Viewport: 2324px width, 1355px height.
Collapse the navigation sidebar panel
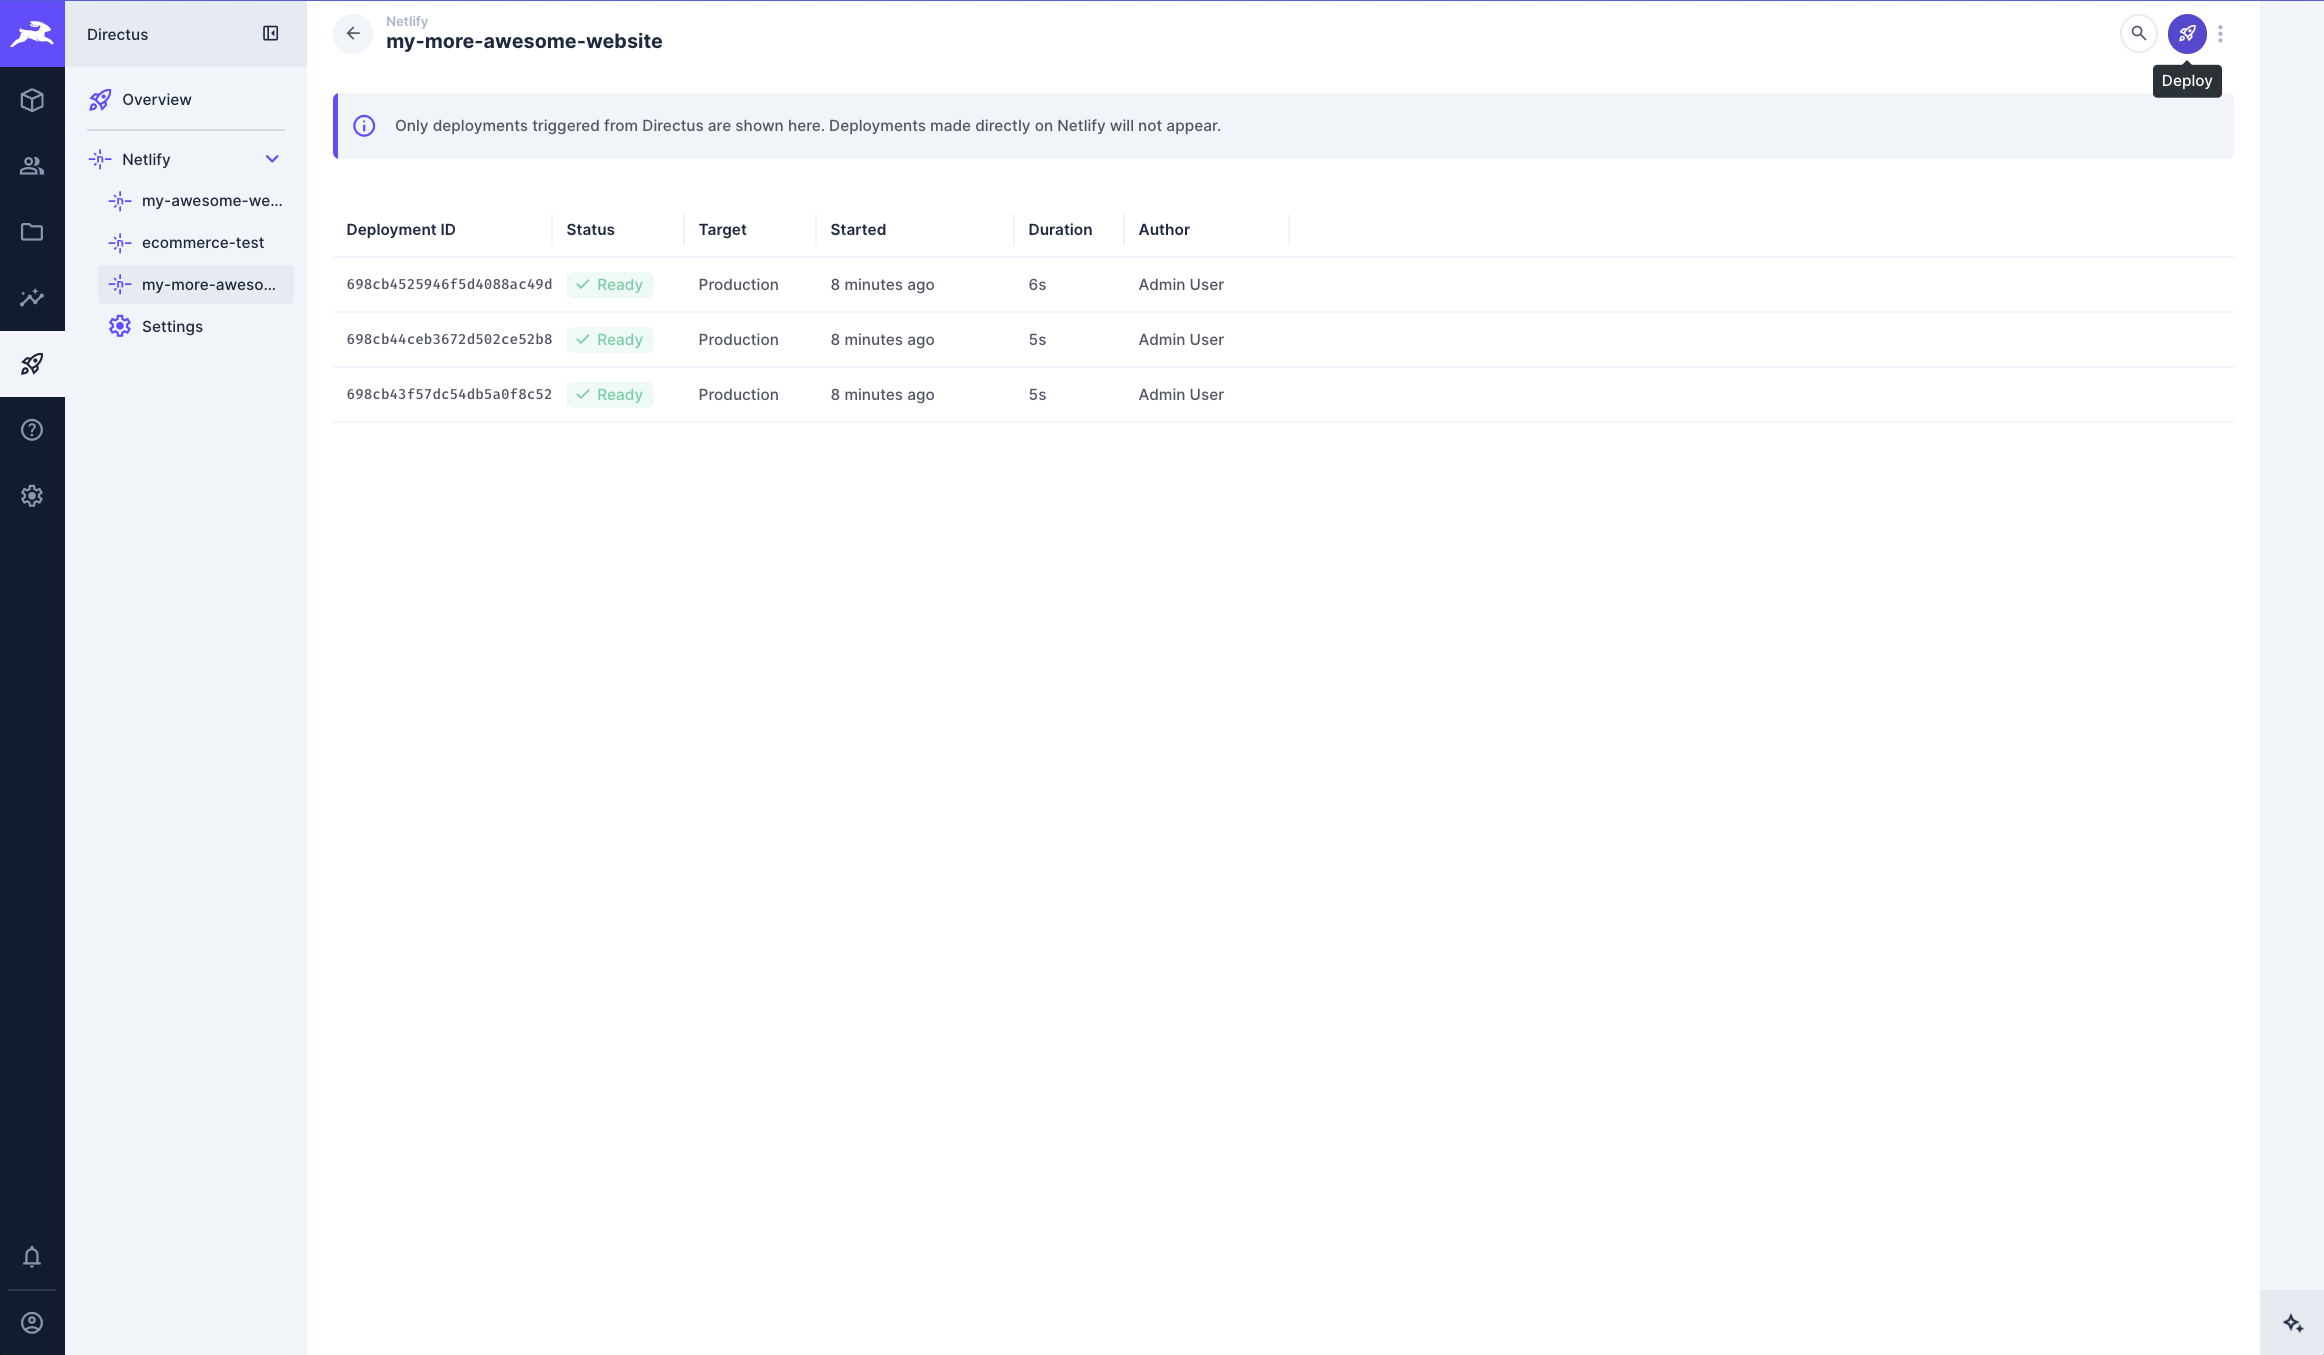[x=270, y=33]
